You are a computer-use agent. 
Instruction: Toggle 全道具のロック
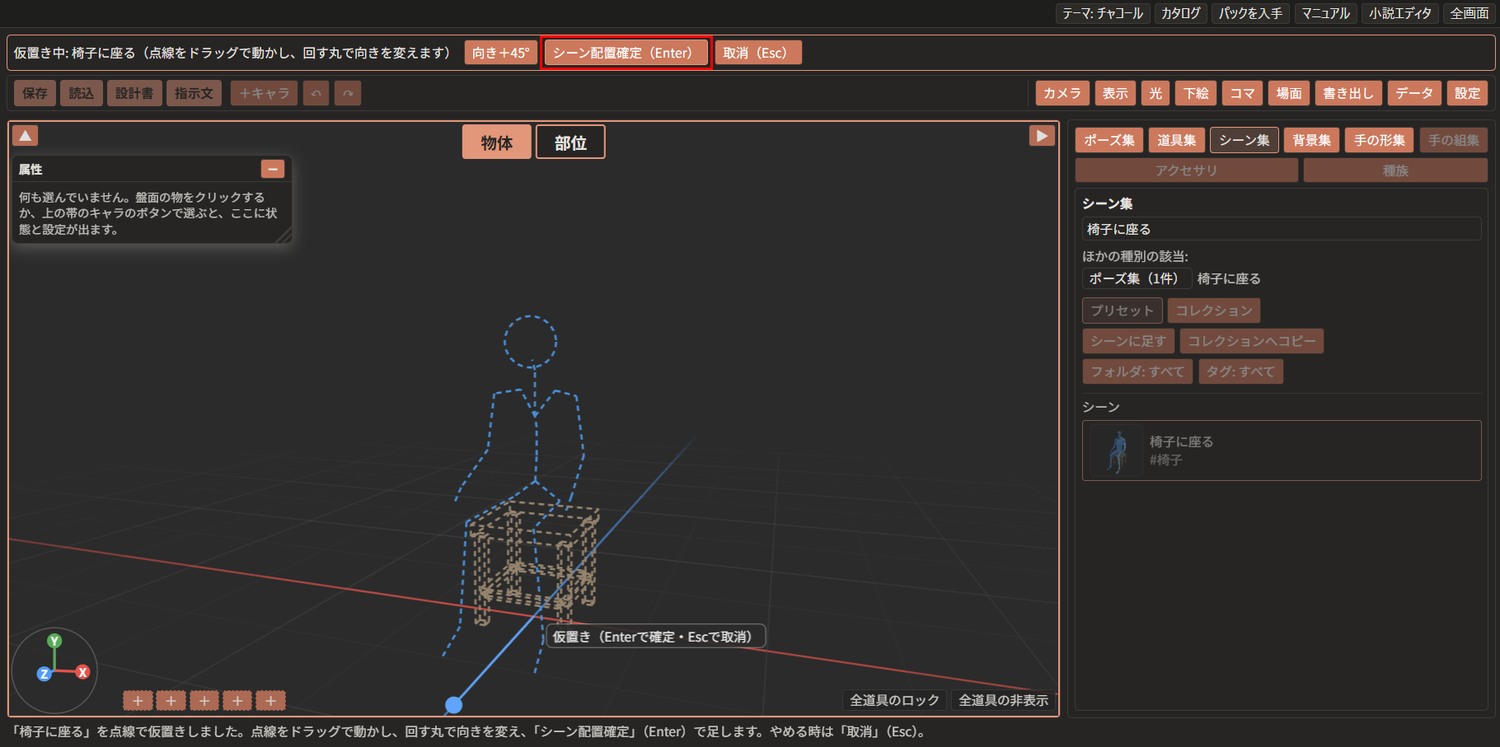(895, 700)
